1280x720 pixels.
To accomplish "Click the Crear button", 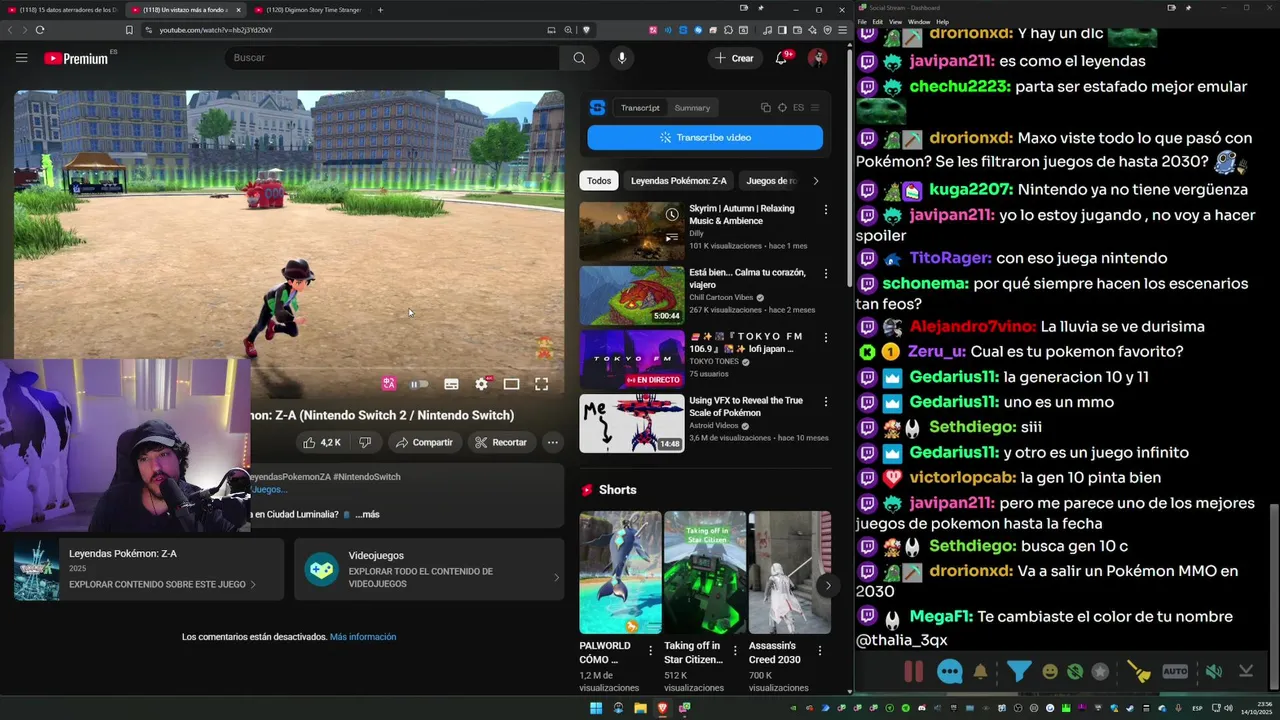I will click(x=733, y=58).
